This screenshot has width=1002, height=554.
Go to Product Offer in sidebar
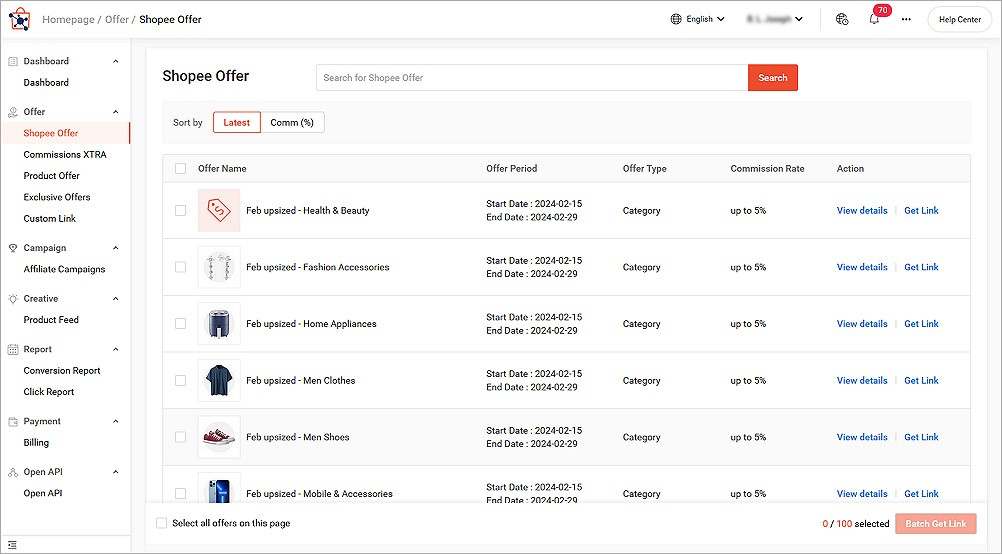(x=52, y=176)
